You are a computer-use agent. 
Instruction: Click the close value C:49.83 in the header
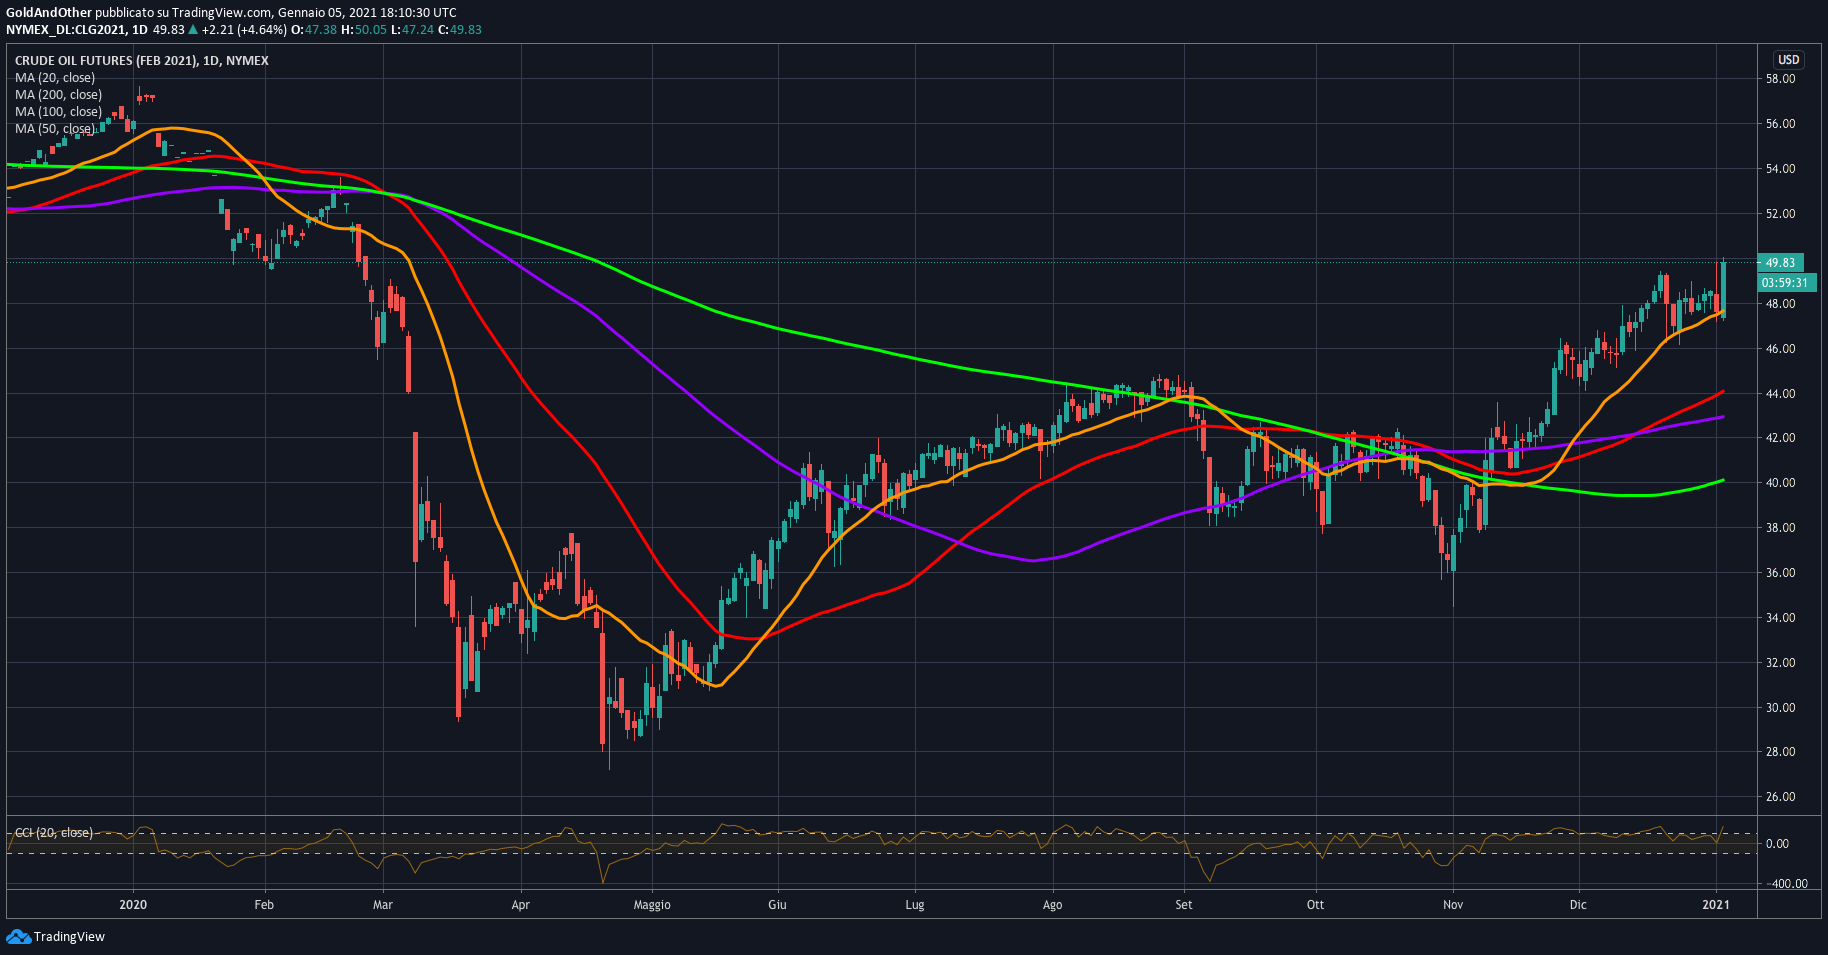click(x=460, y=30)
